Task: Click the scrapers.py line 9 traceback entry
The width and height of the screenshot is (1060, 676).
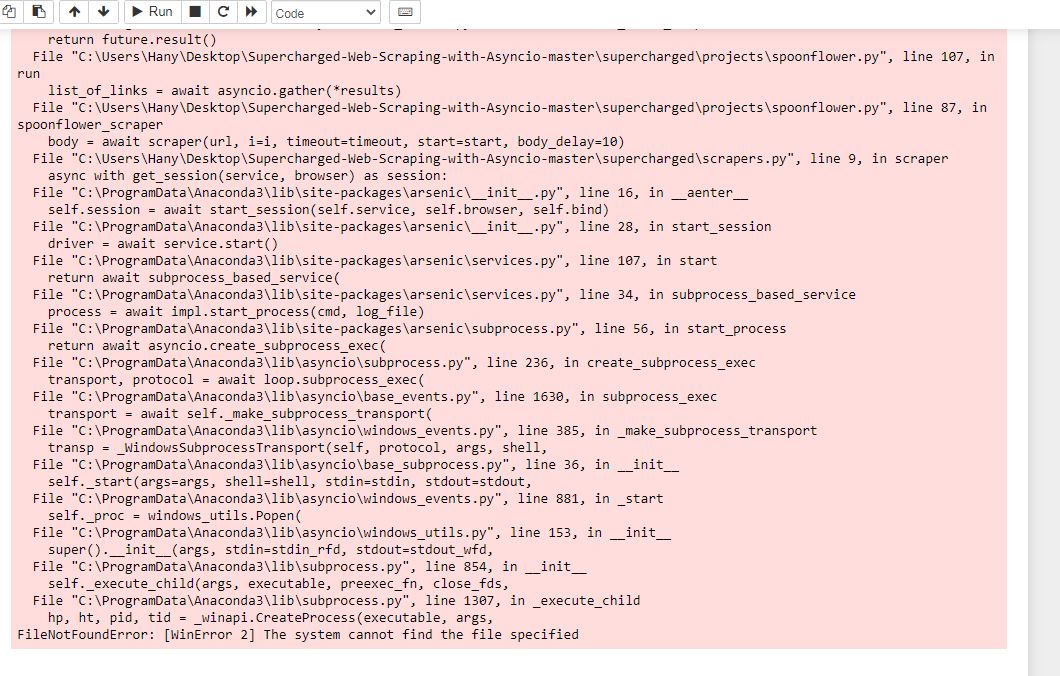Action: pos(490,159)
